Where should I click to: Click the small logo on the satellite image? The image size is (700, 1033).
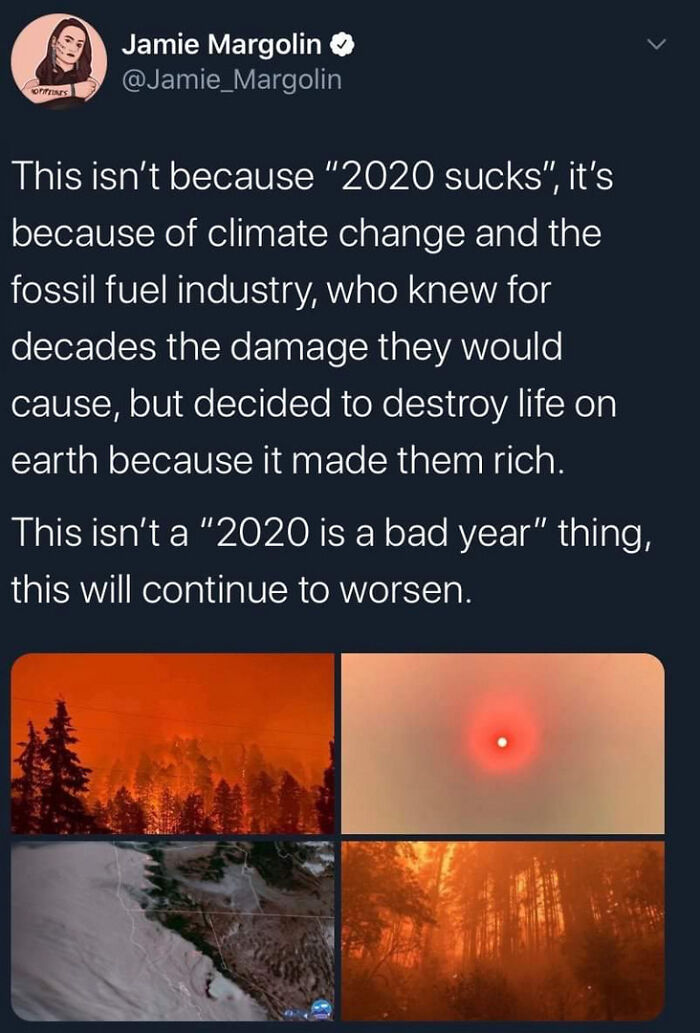click(320, 1008)
